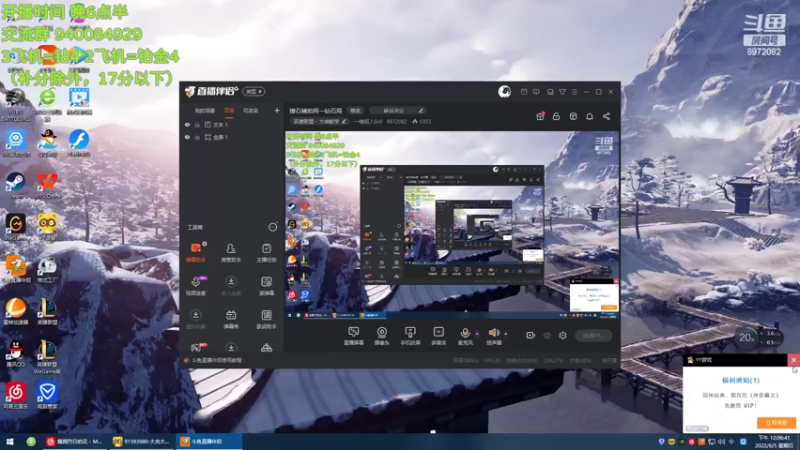Viewport: 800px width, 450px height.
Task: Click the share icon in header
Action: [x=606, y=116]
